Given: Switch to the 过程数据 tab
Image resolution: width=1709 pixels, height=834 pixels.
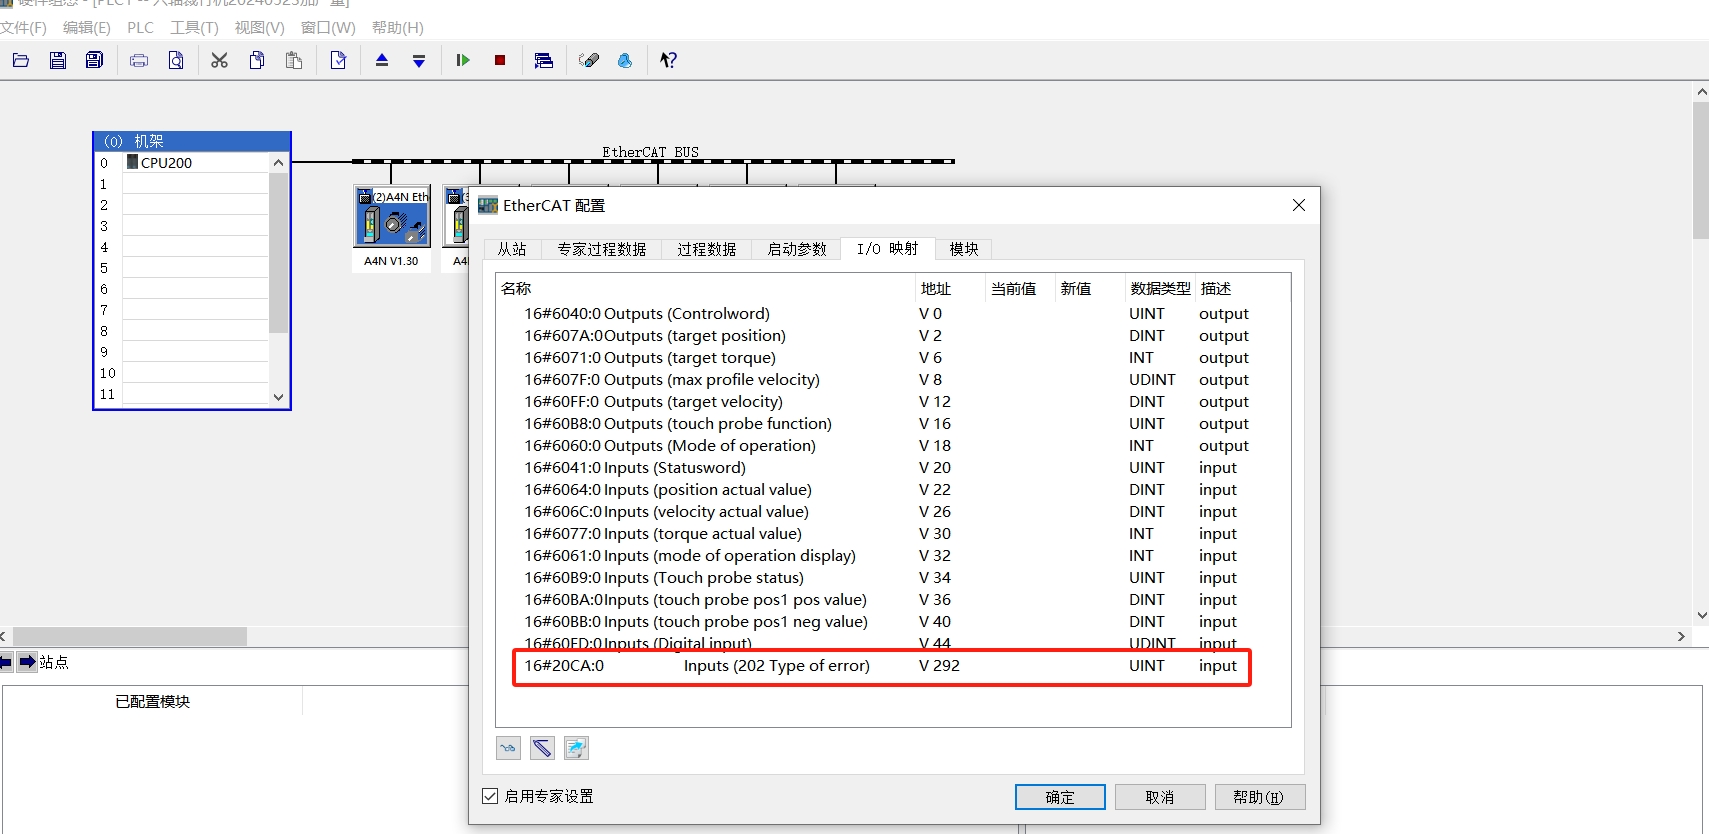Looking at the screenshot, I should [x=707, y=249].
